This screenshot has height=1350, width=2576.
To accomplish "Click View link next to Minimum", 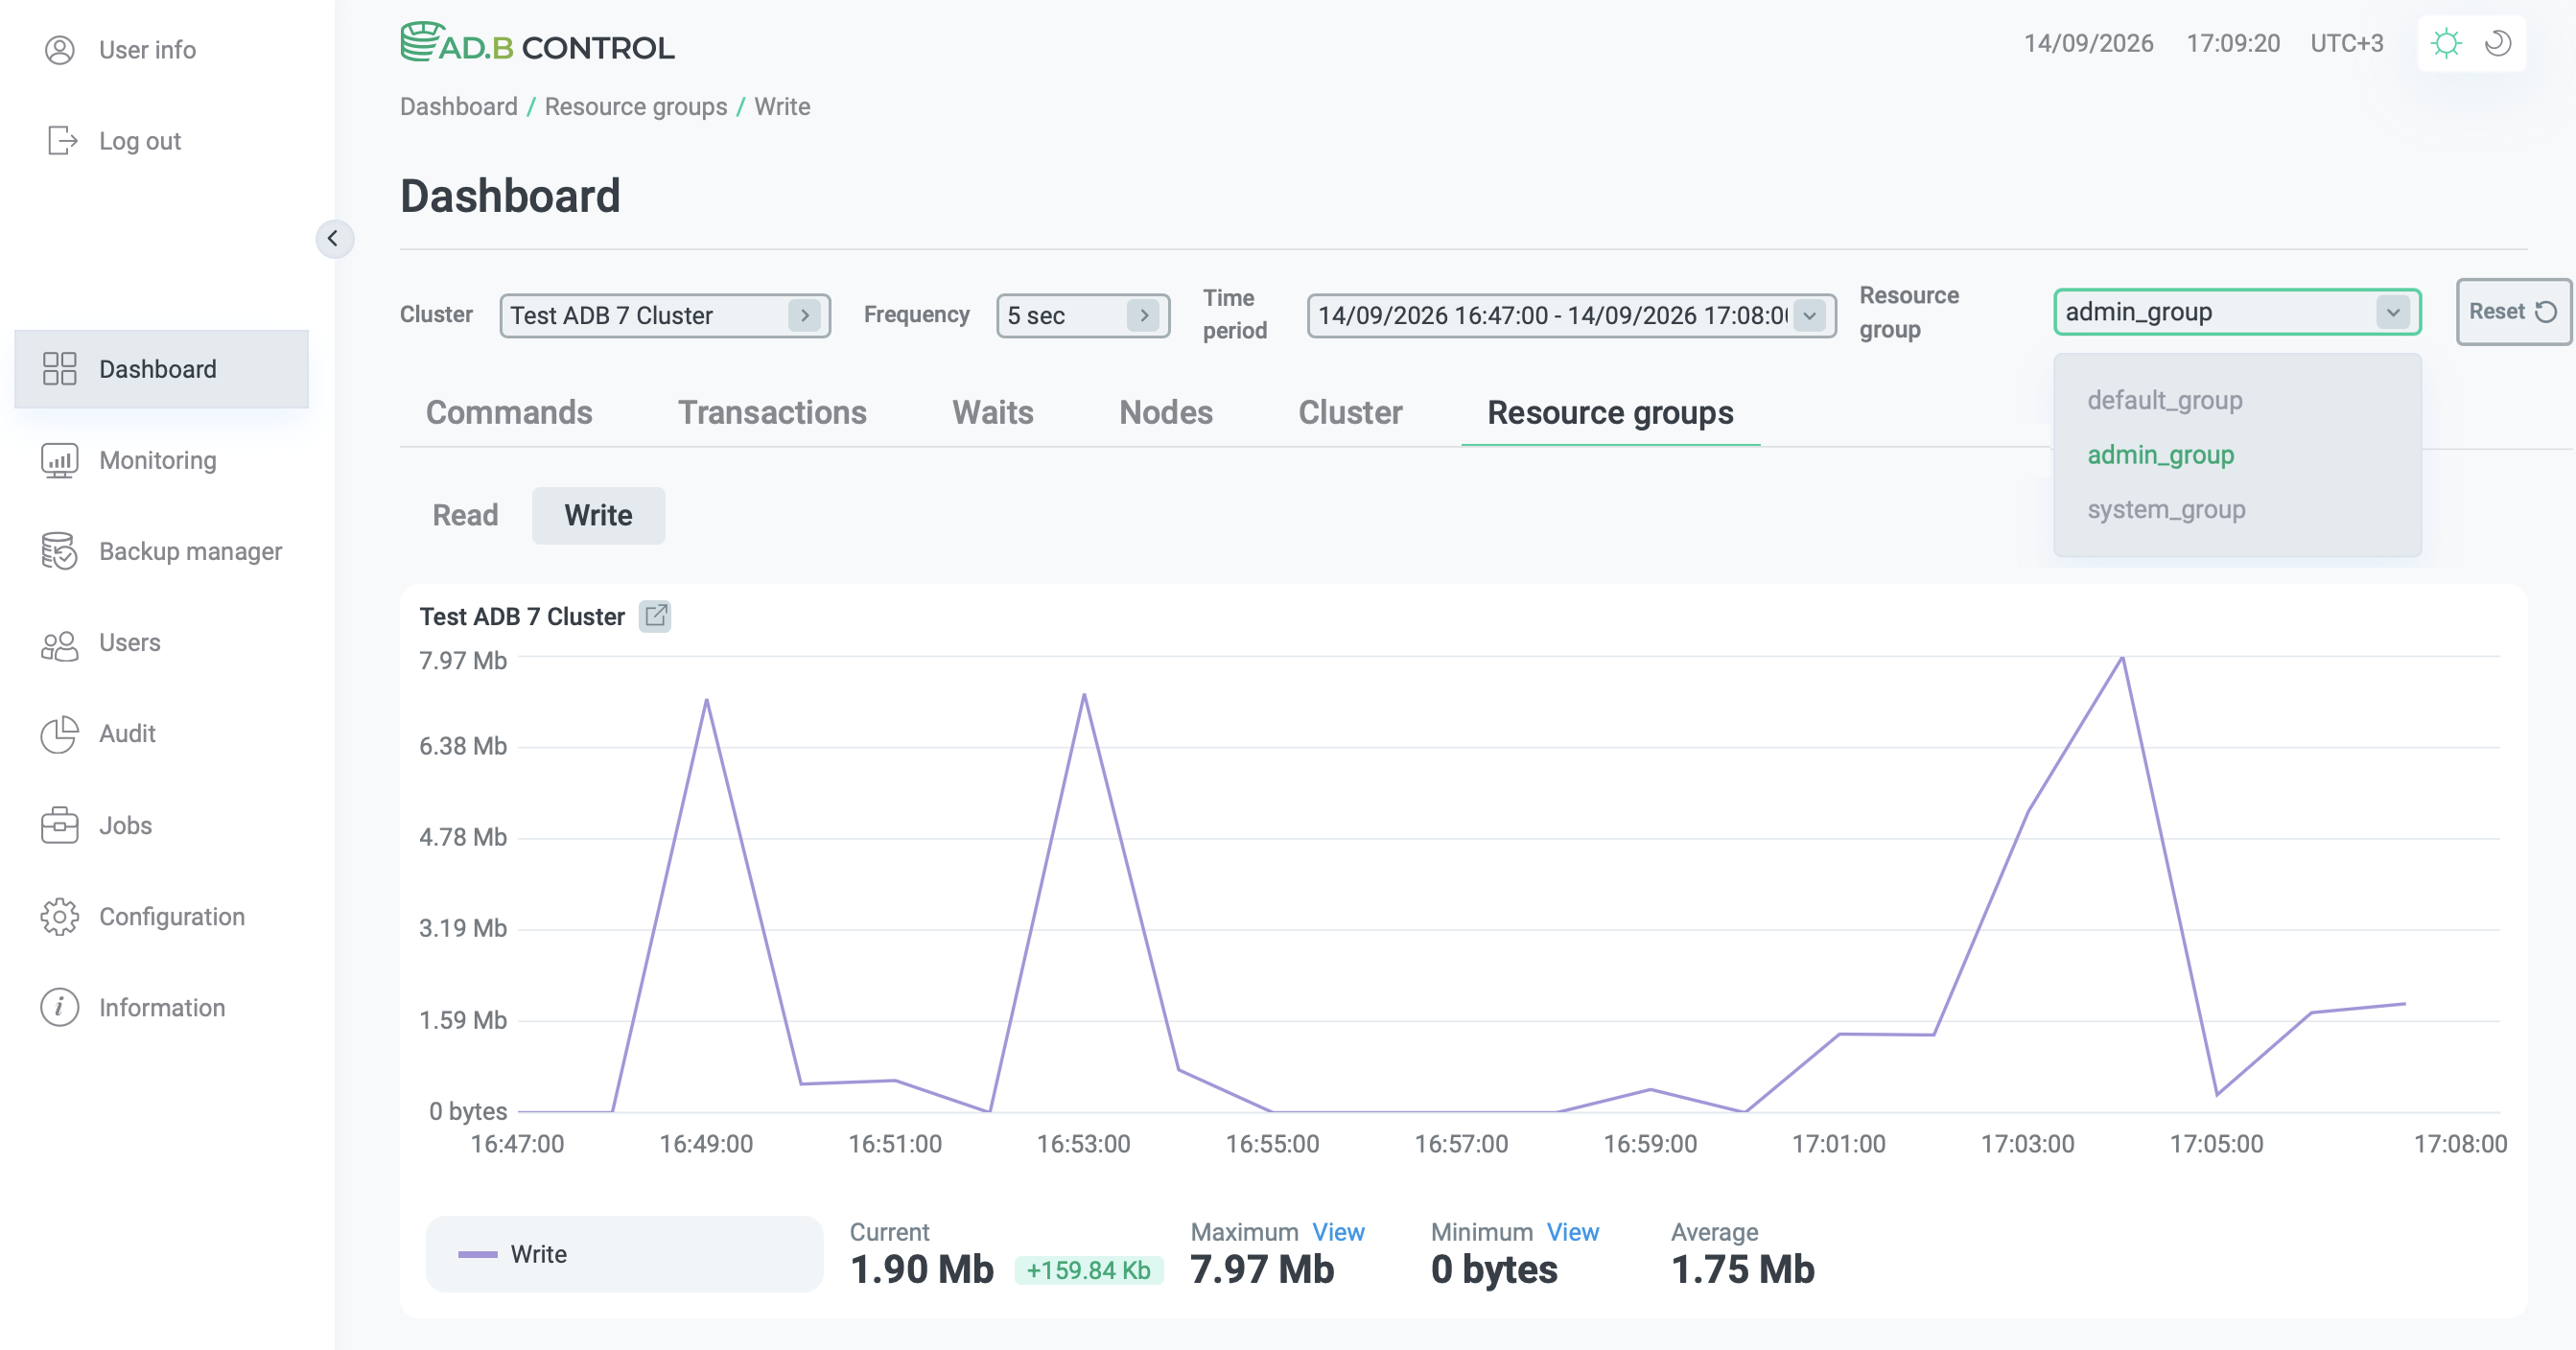I will coord(1573,1232).
